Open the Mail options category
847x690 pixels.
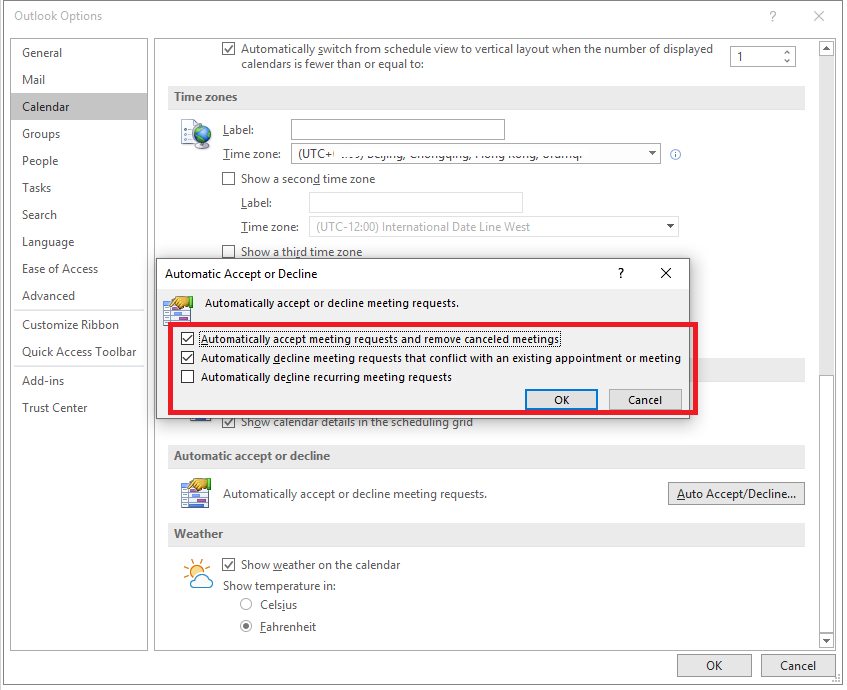point(79,79)
